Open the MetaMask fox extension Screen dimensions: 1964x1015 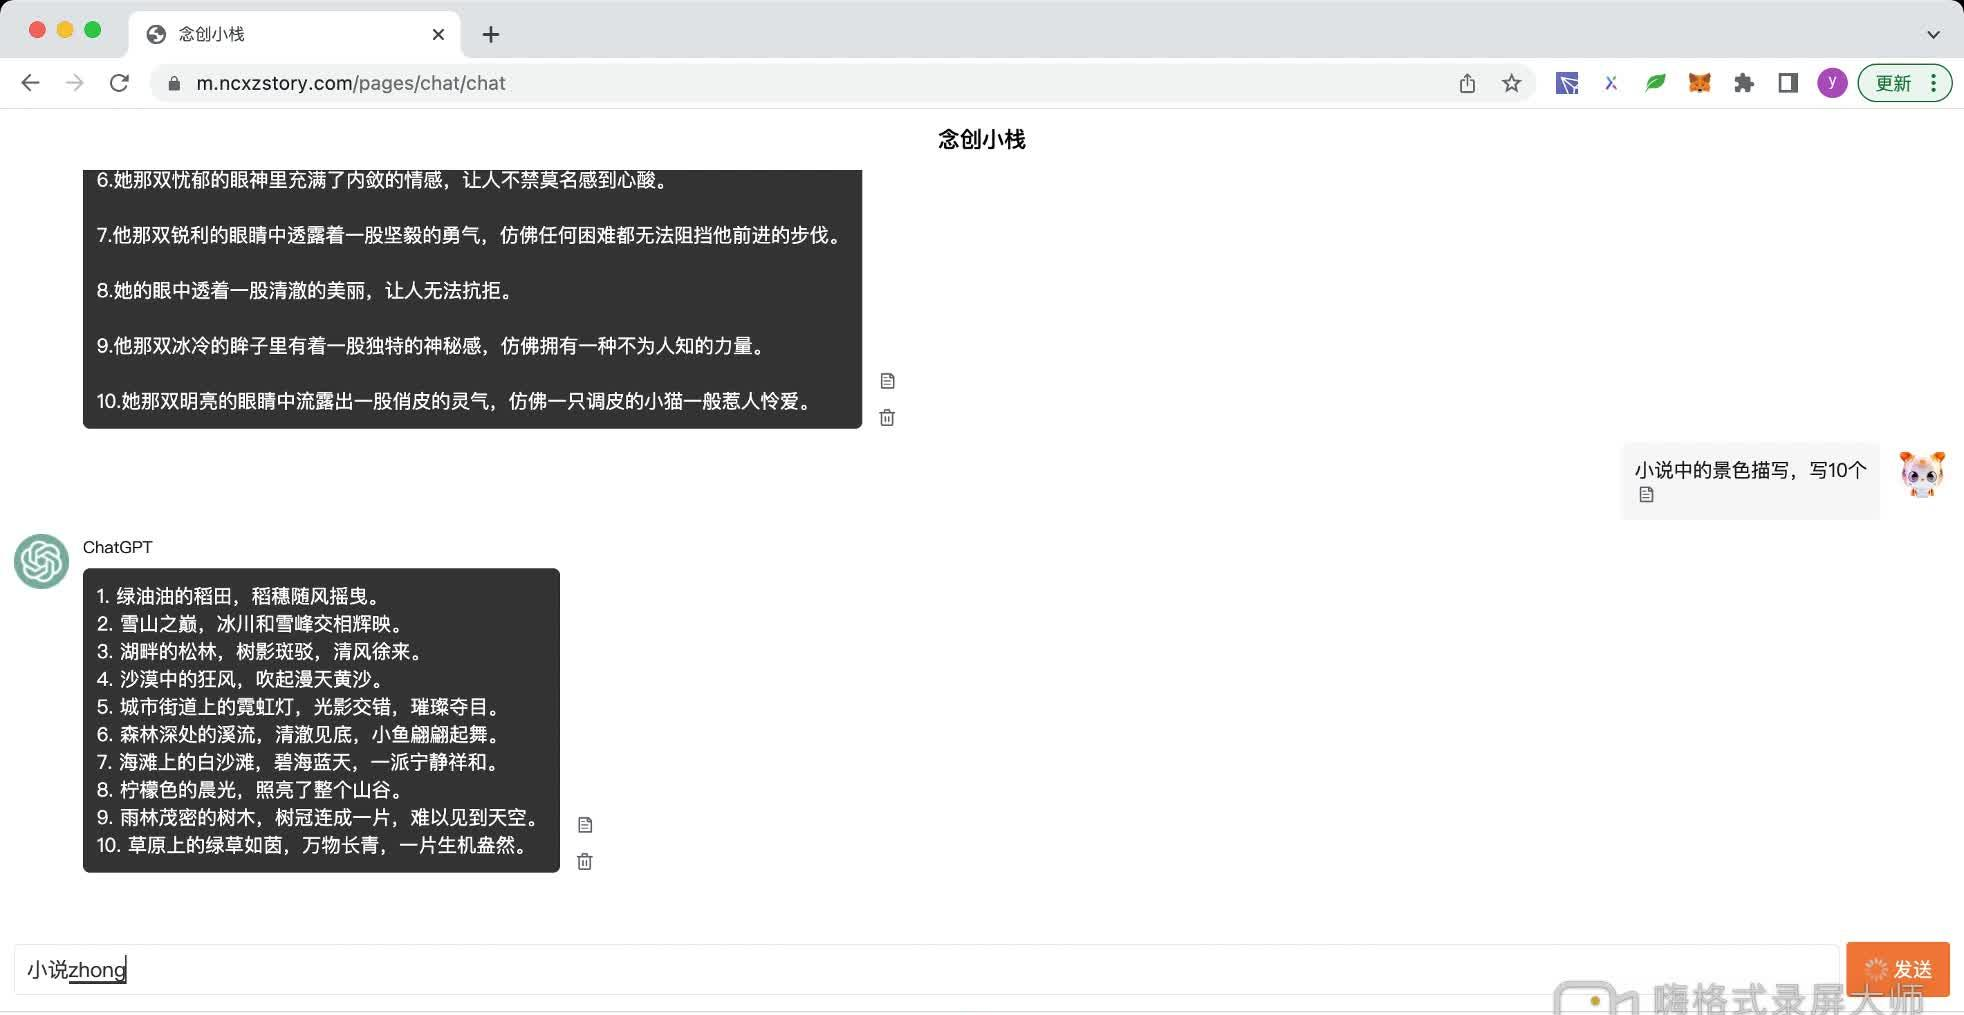coord(1698,83)
